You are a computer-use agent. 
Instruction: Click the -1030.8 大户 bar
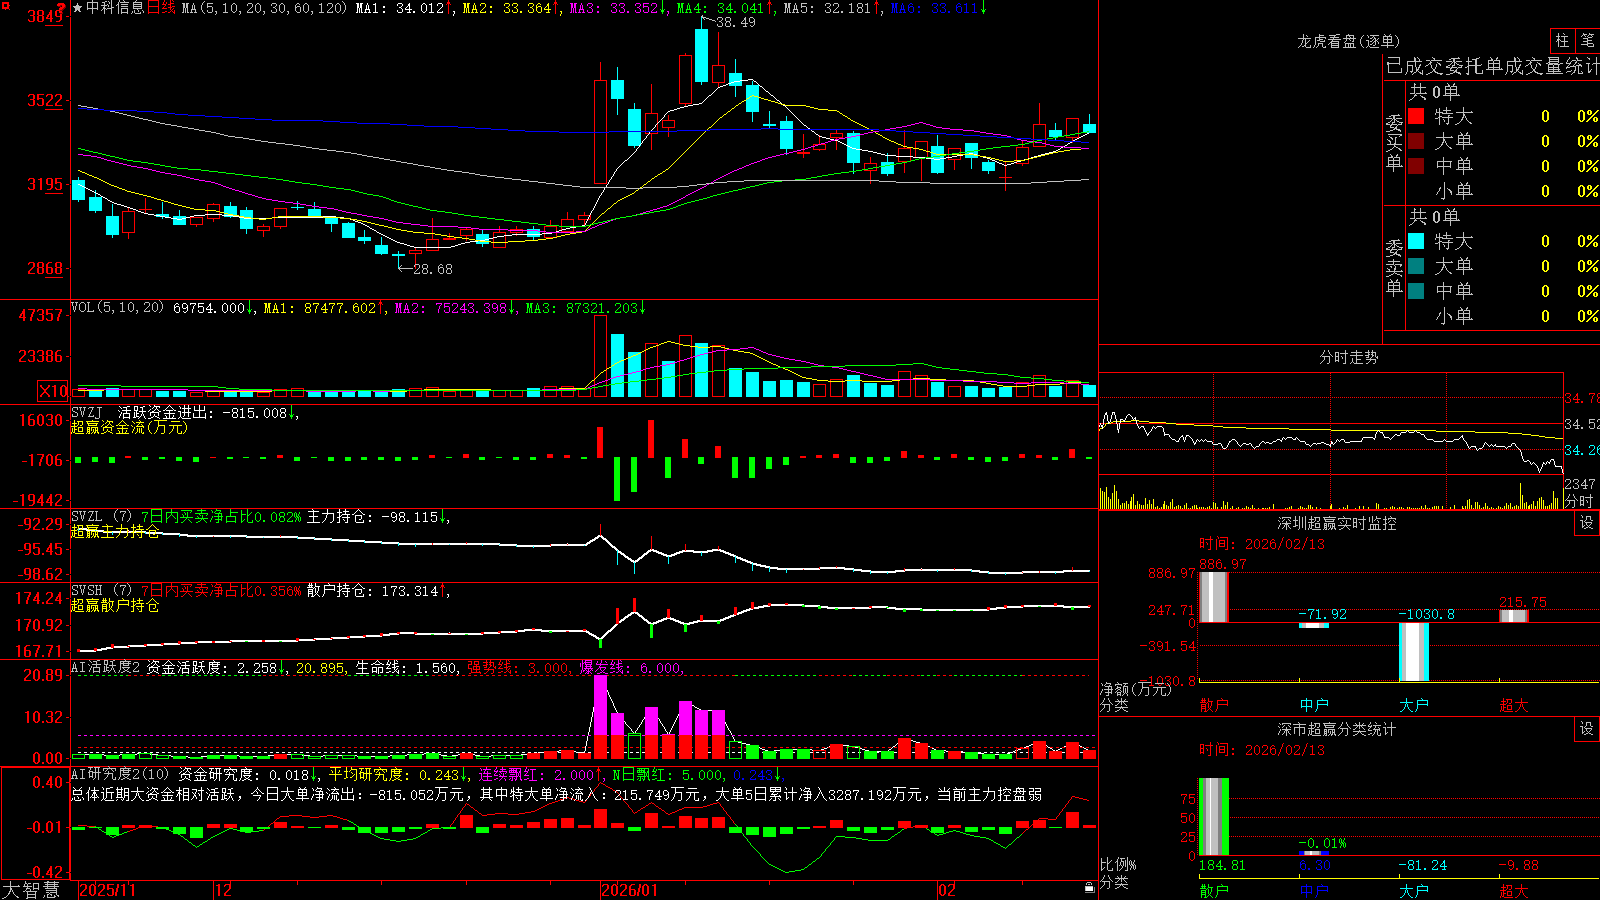point(1414,652)
